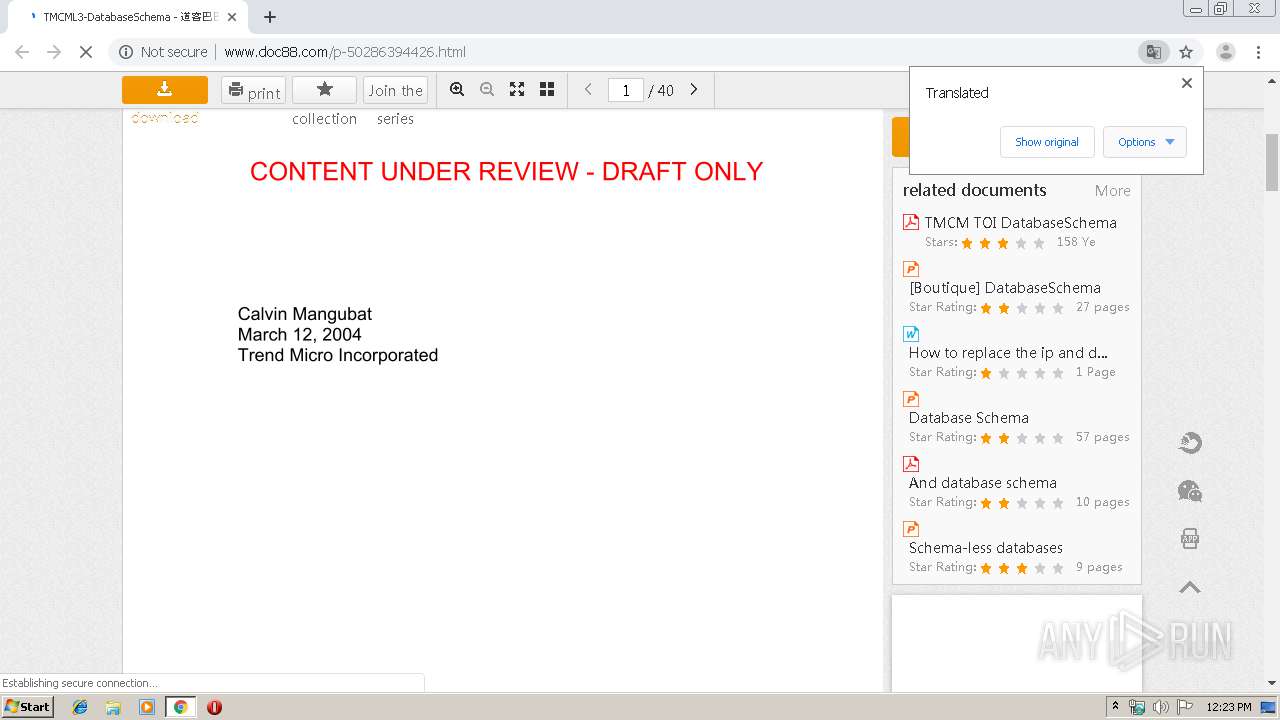This screenshot has height=720, width=1280.
Task: Click PDF icon of TMCM TOI DatabaseSchema
Action: tap(911, 222)
